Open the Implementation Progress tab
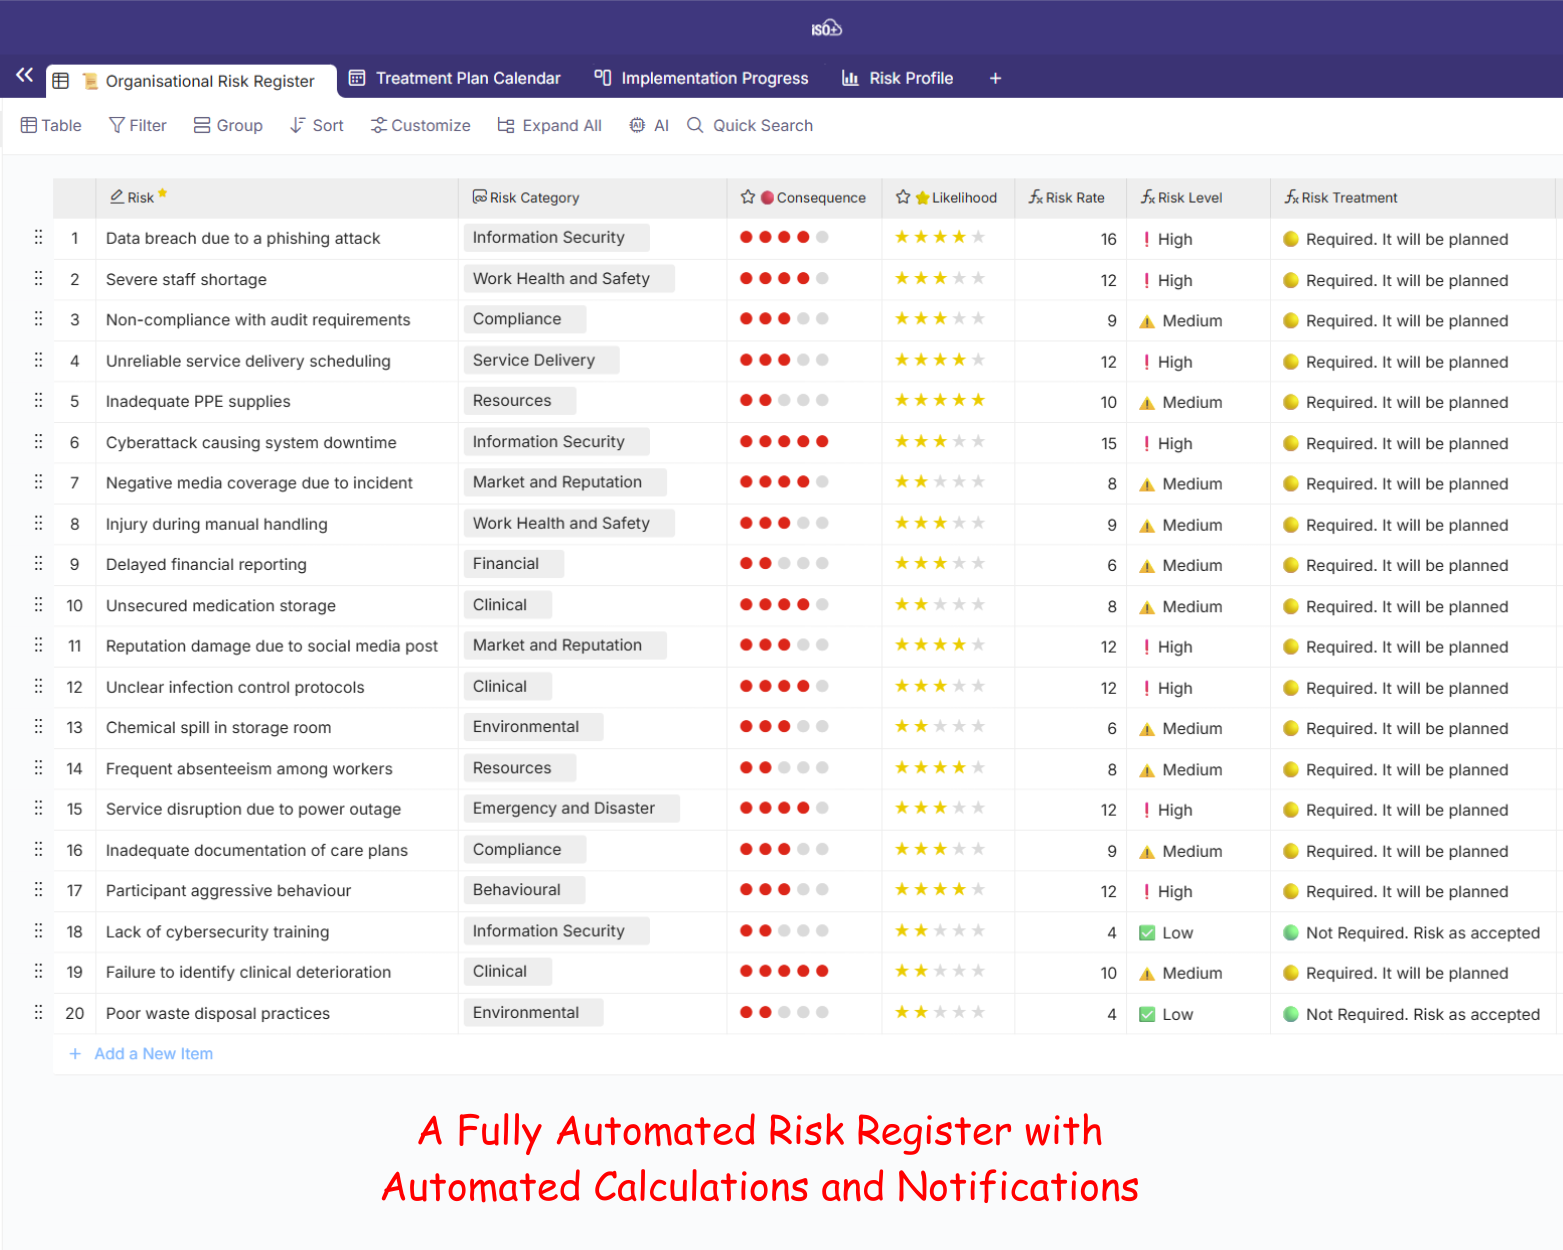The height and width of the screenshot is (1250, 1563). pos(701,78)
